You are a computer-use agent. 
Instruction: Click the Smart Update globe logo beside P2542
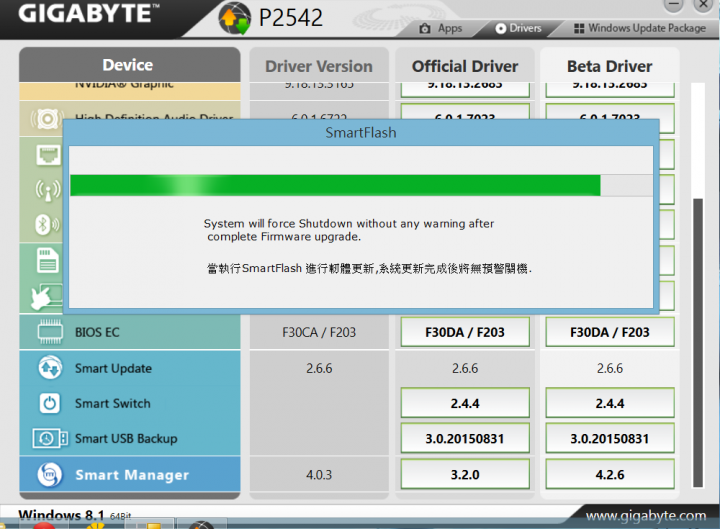235,18
